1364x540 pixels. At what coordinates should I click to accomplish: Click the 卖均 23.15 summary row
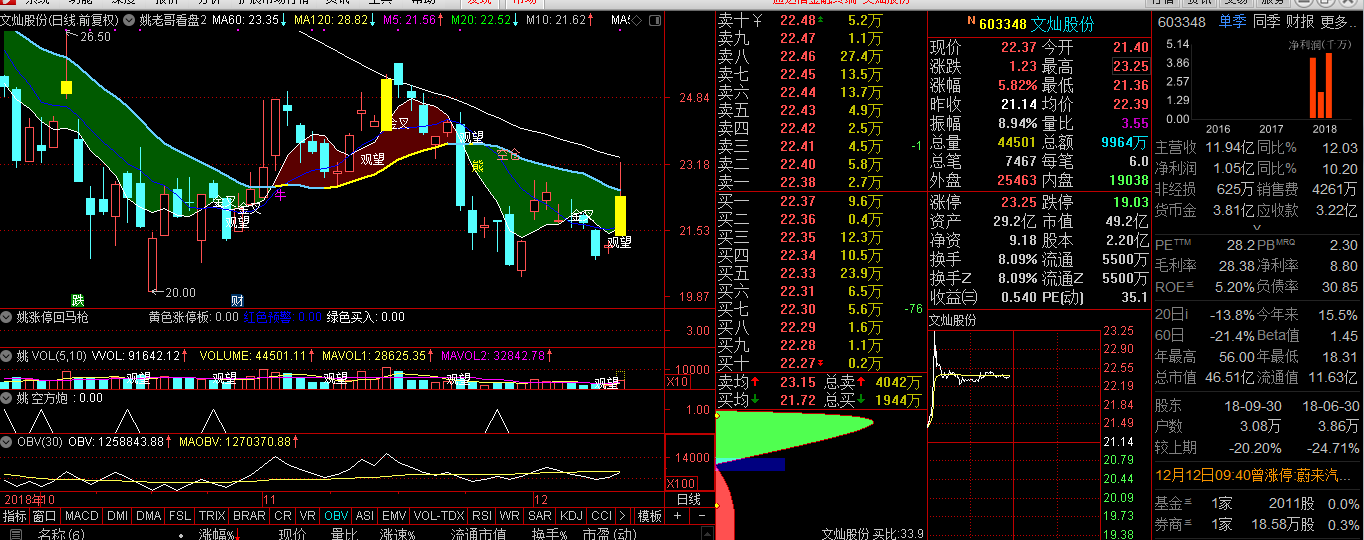[821, 382]
